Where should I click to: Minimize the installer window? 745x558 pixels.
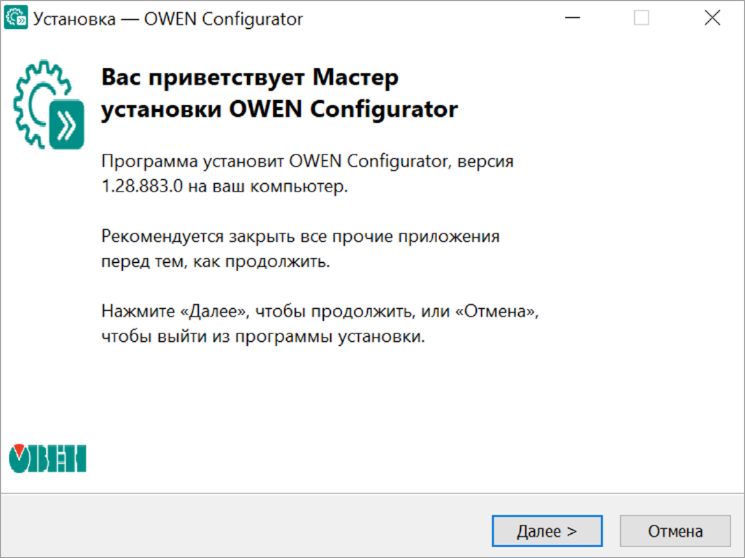point(572,18)
